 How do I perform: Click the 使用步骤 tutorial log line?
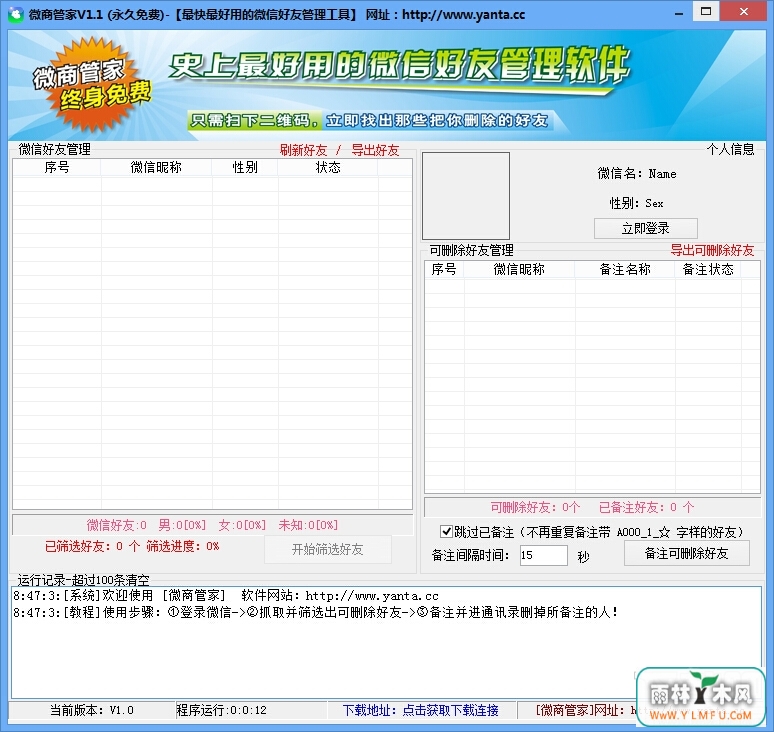[316, 613]
